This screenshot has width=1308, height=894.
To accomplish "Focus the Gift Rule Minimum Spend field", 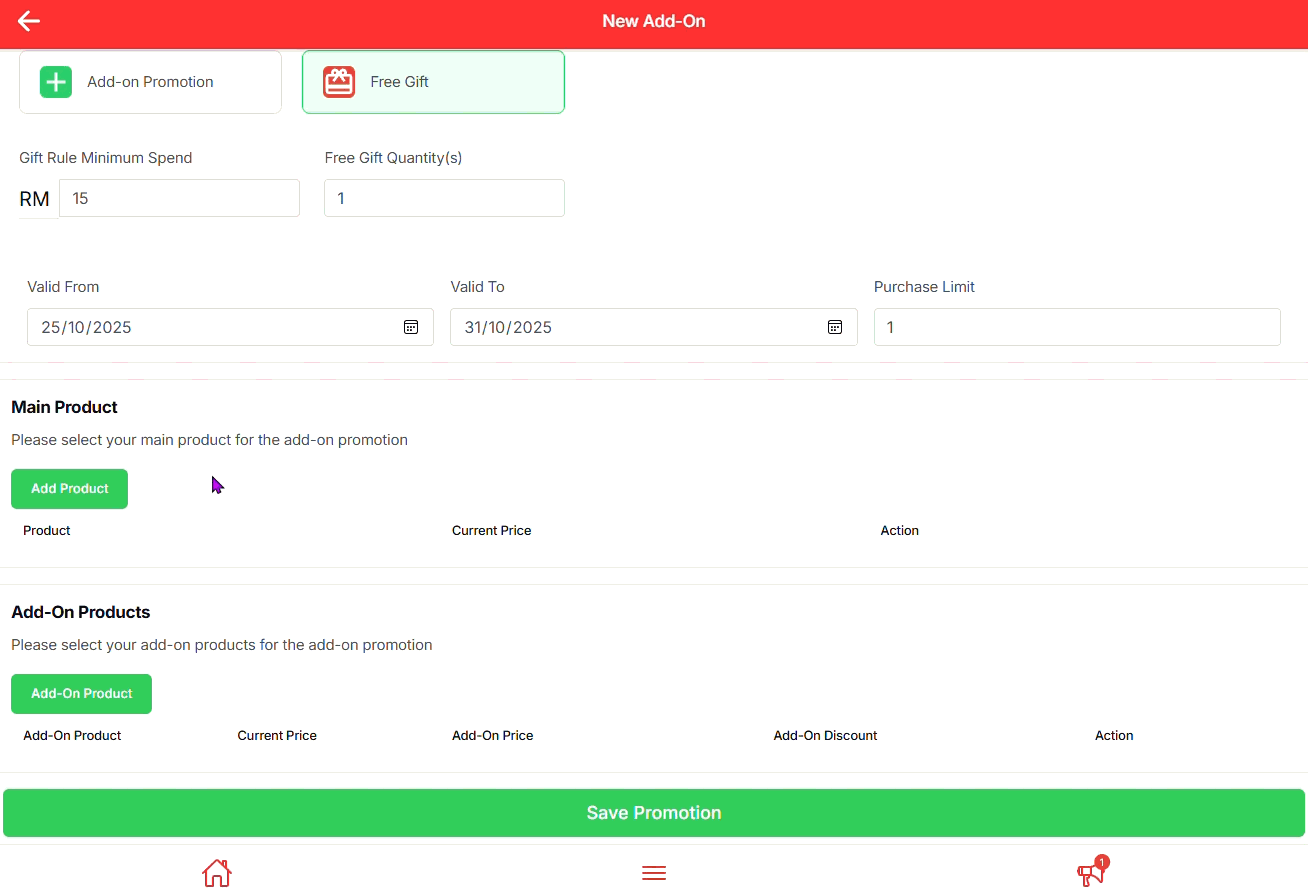I will [x=179, y=198].
